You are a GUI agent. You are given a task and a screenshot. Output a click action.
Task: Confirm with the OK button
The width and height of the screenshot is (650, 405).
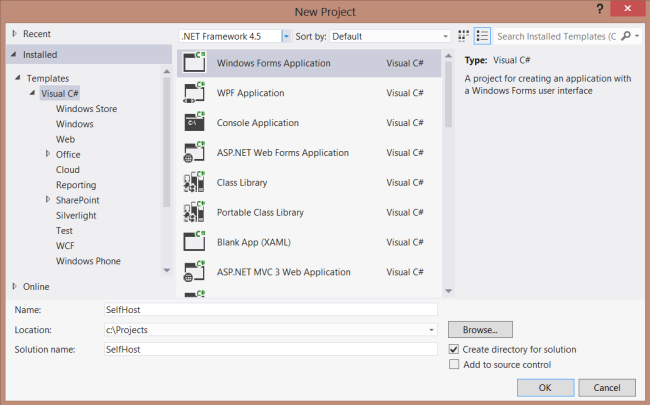point(545,388)
